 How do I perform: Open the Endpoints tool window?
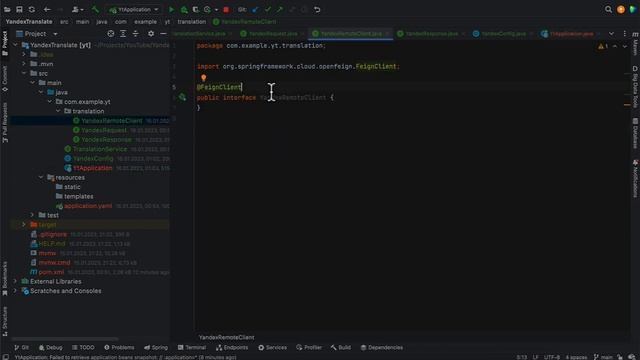(232, 347)
